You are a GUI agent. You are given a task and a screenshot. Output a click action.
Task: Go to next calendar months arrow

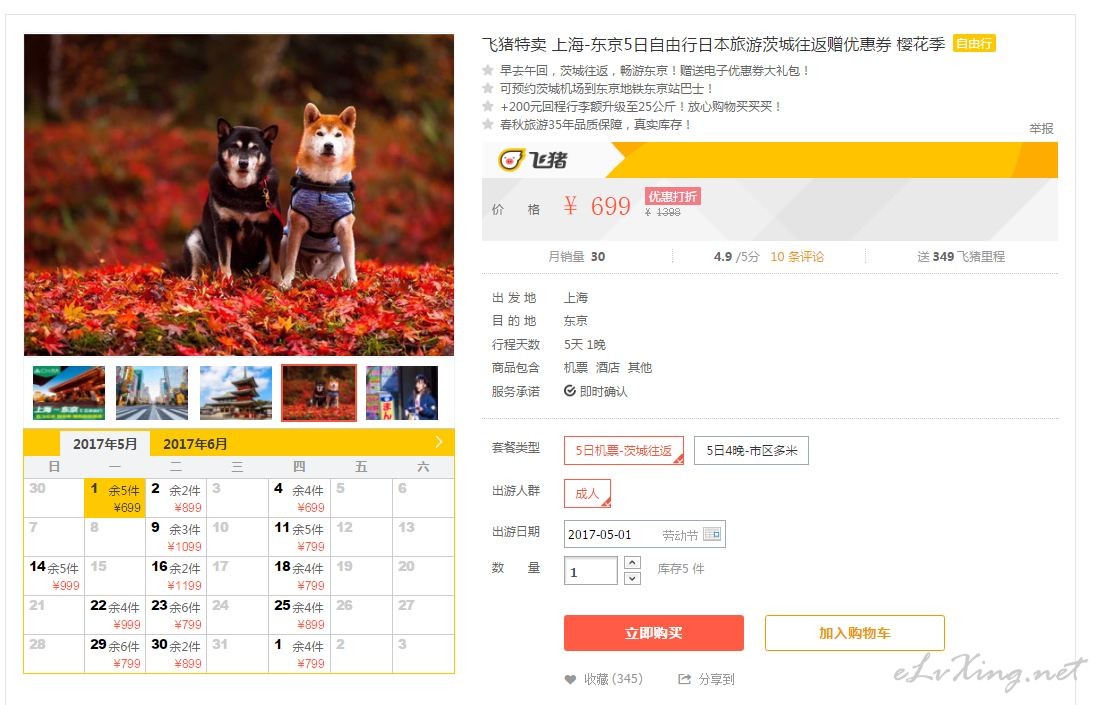[439, 442]
